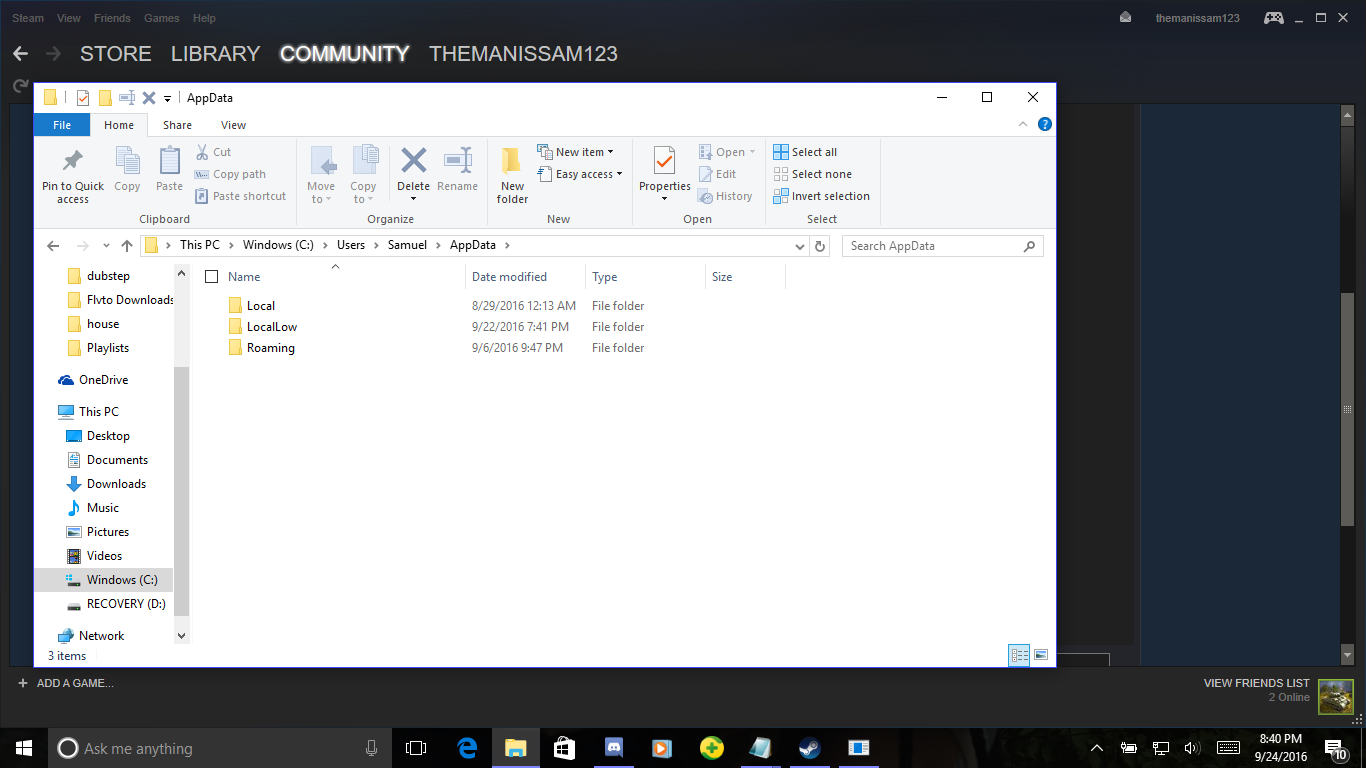Open the File tab

tap(62, 125)
